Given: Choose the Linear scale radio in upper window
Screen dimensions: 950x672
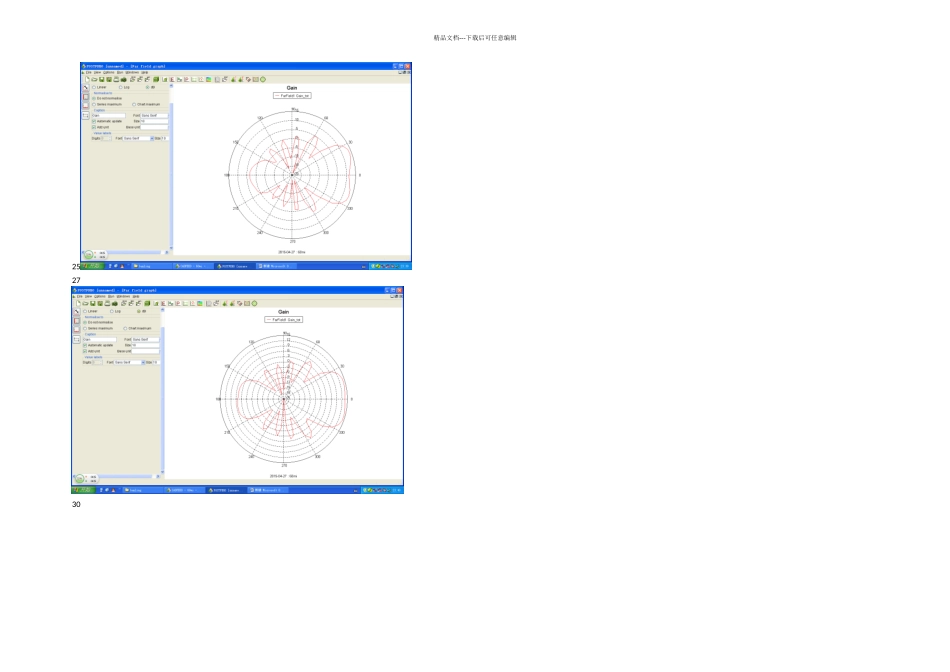Looking at the screenshot, I should coord(94,87).
